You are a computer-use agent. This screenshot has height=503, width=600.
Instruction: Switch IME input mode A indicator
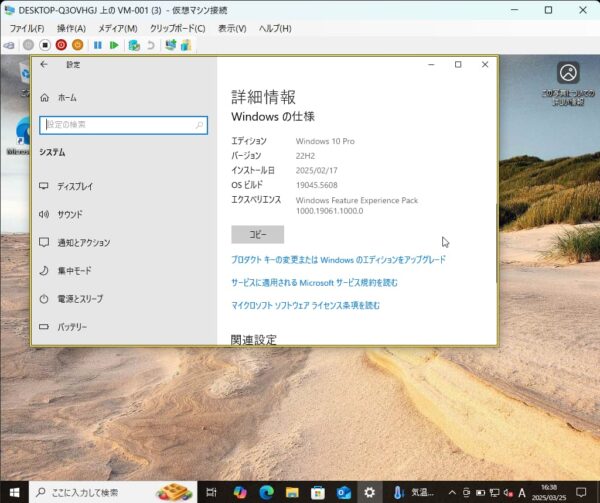[x=522, y=493]
